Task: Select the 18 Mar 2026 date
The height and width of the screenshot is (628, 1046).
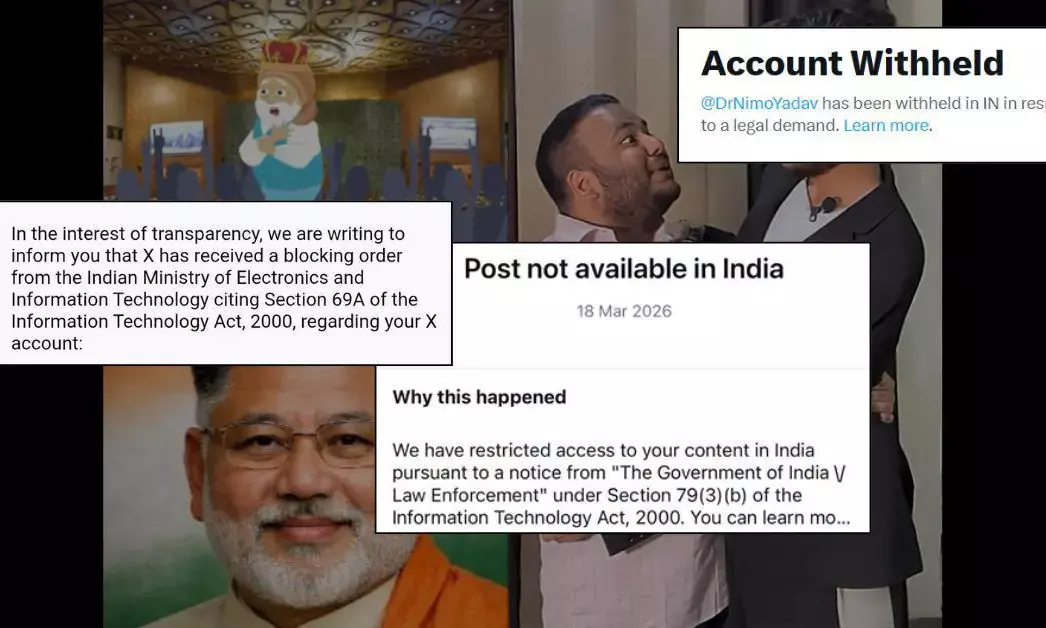Action: [624, 312]
